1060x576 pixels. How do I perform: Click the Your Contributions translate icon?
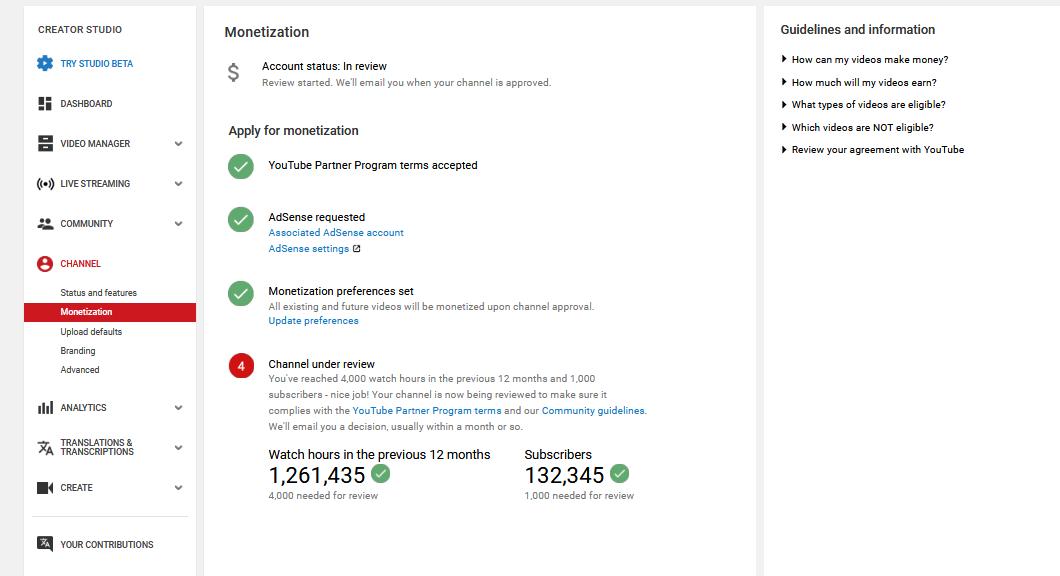(45, 544)
